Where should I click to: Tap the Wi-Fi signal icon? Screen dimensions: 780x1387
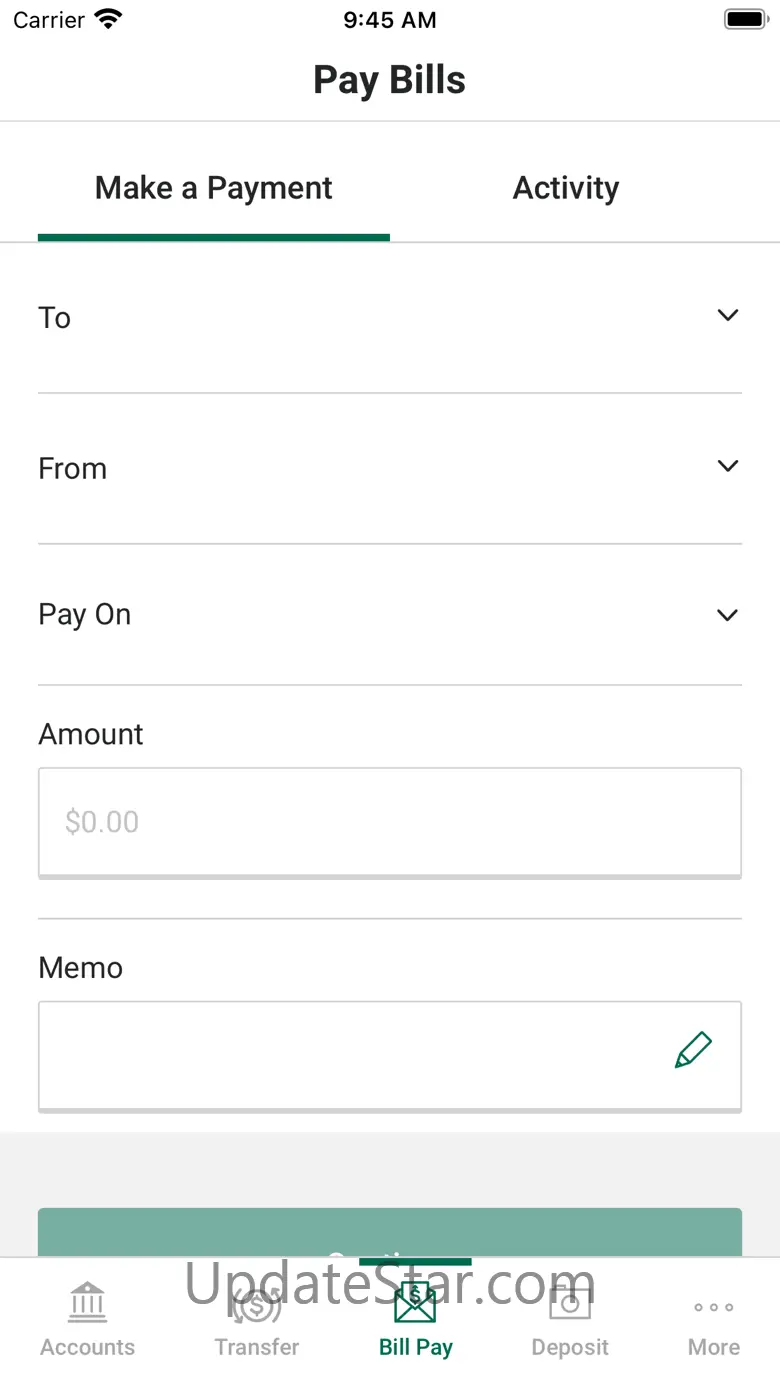(x=108, y=18)
